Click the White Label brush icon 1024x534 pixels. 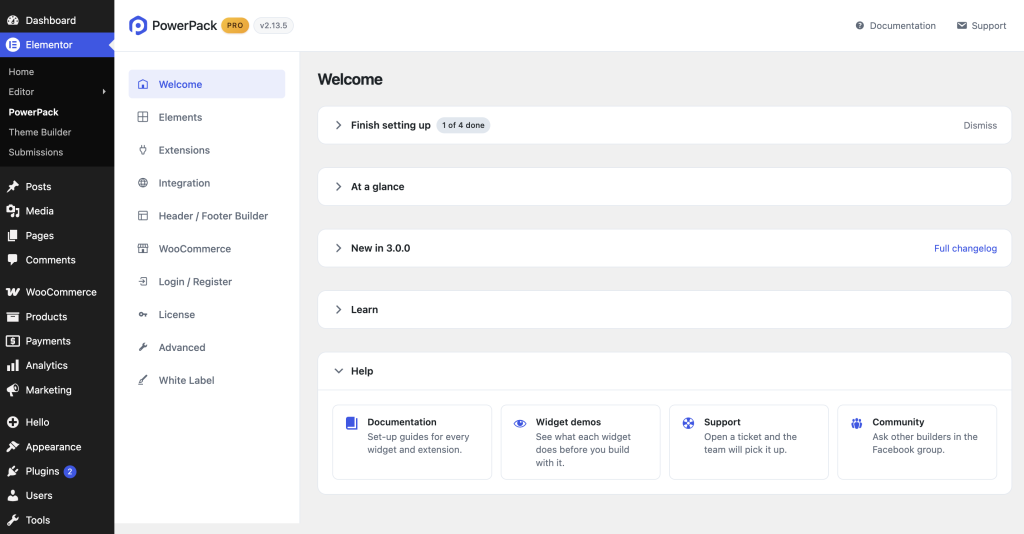click(x=143, y=380)
